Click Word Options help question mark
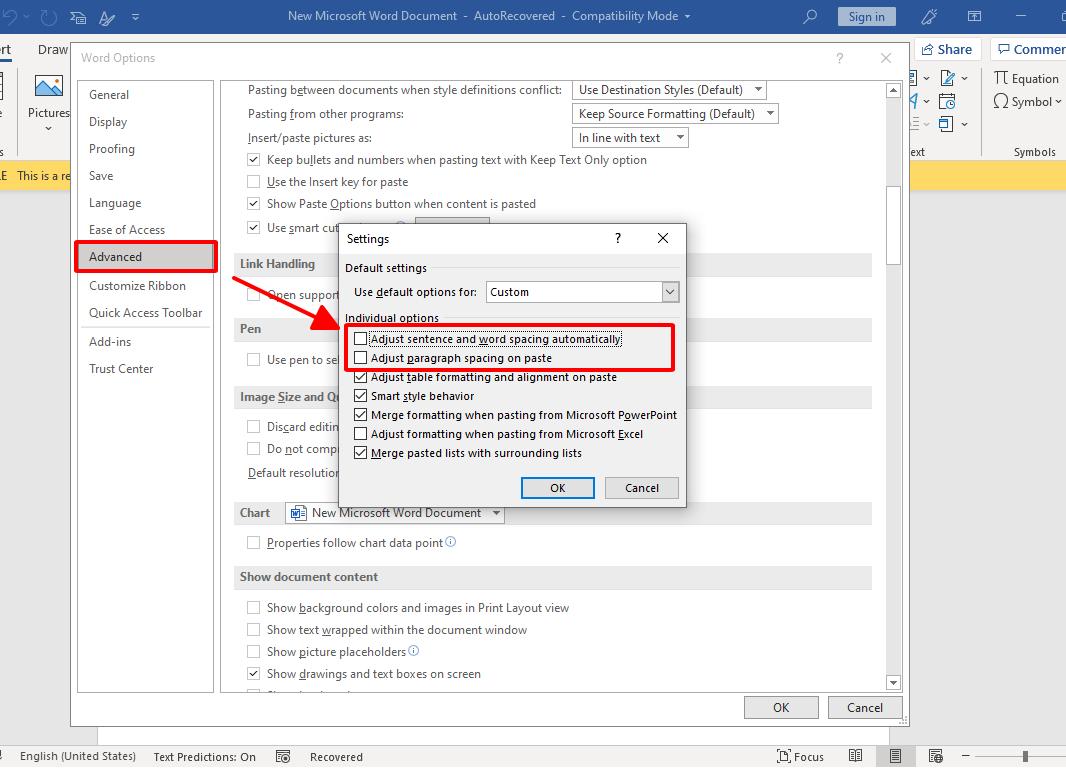Screen dimensions: 1066x768 pyautogui.click(x=840, y=58)
